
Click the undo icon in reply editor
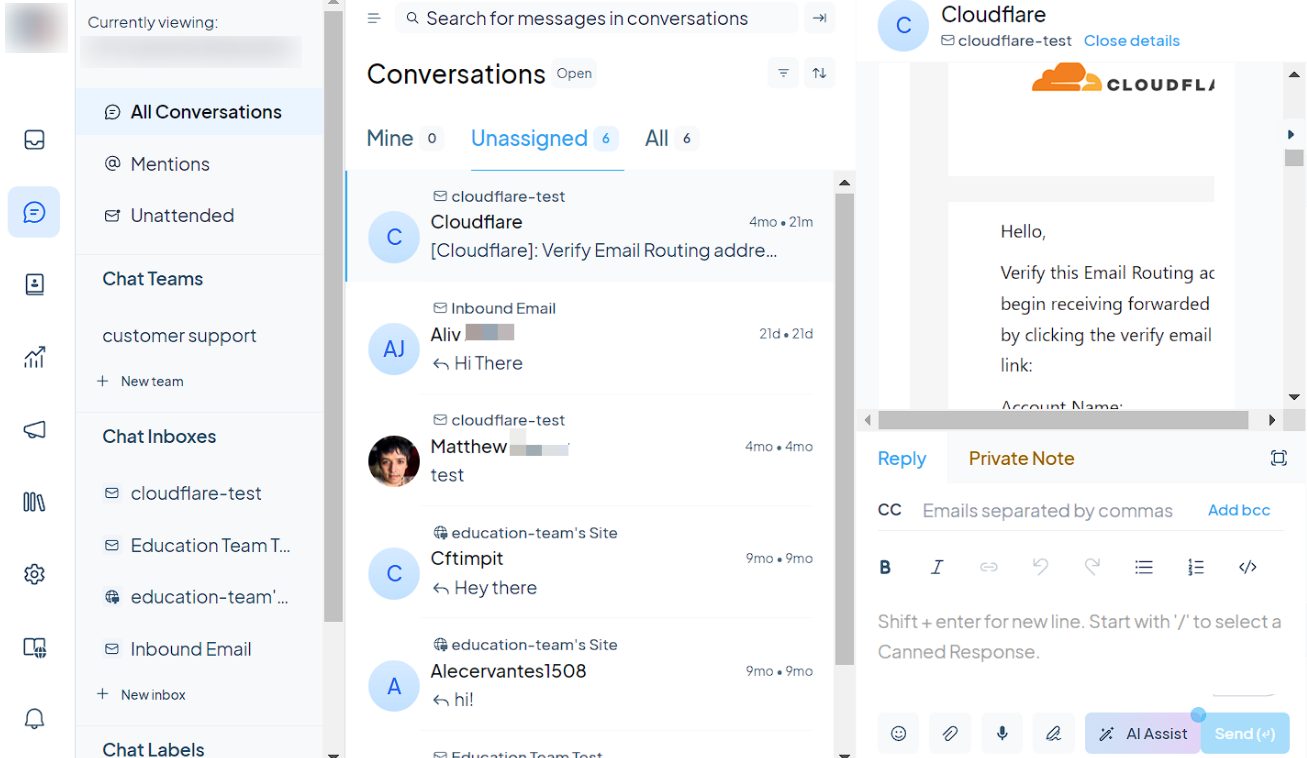[x=1040, y=567]
